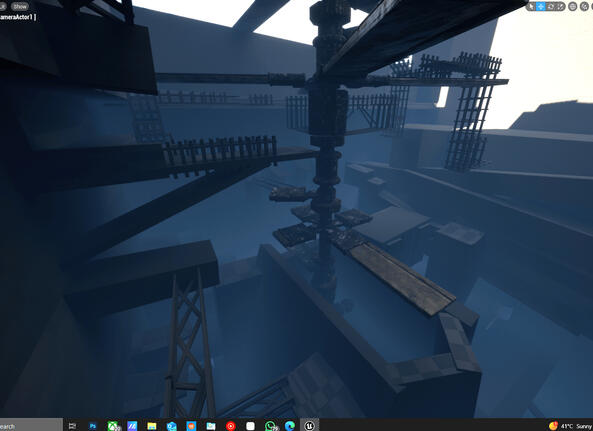Toggle surface snapping icon in viewport toolbar
Image resolution: width=593 pixels, height=431 pixels.
click(x=584, y=6)
